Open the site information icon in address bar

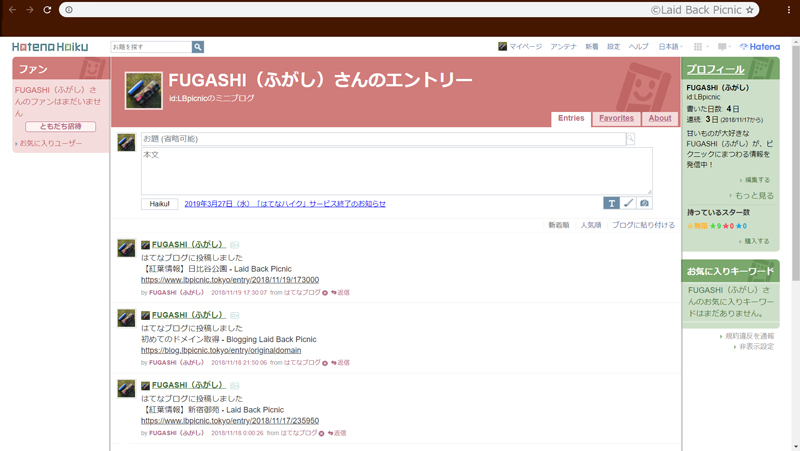point(69,10)
